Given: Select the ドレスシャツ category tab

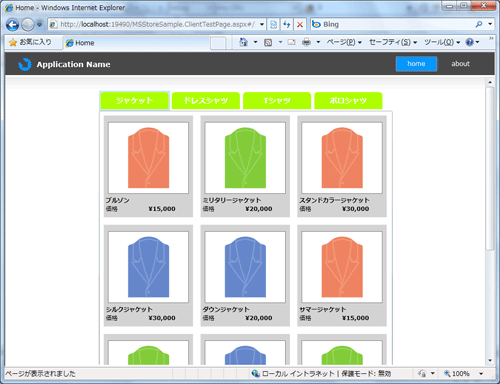Looking at the screenshot, I should 206,101.
